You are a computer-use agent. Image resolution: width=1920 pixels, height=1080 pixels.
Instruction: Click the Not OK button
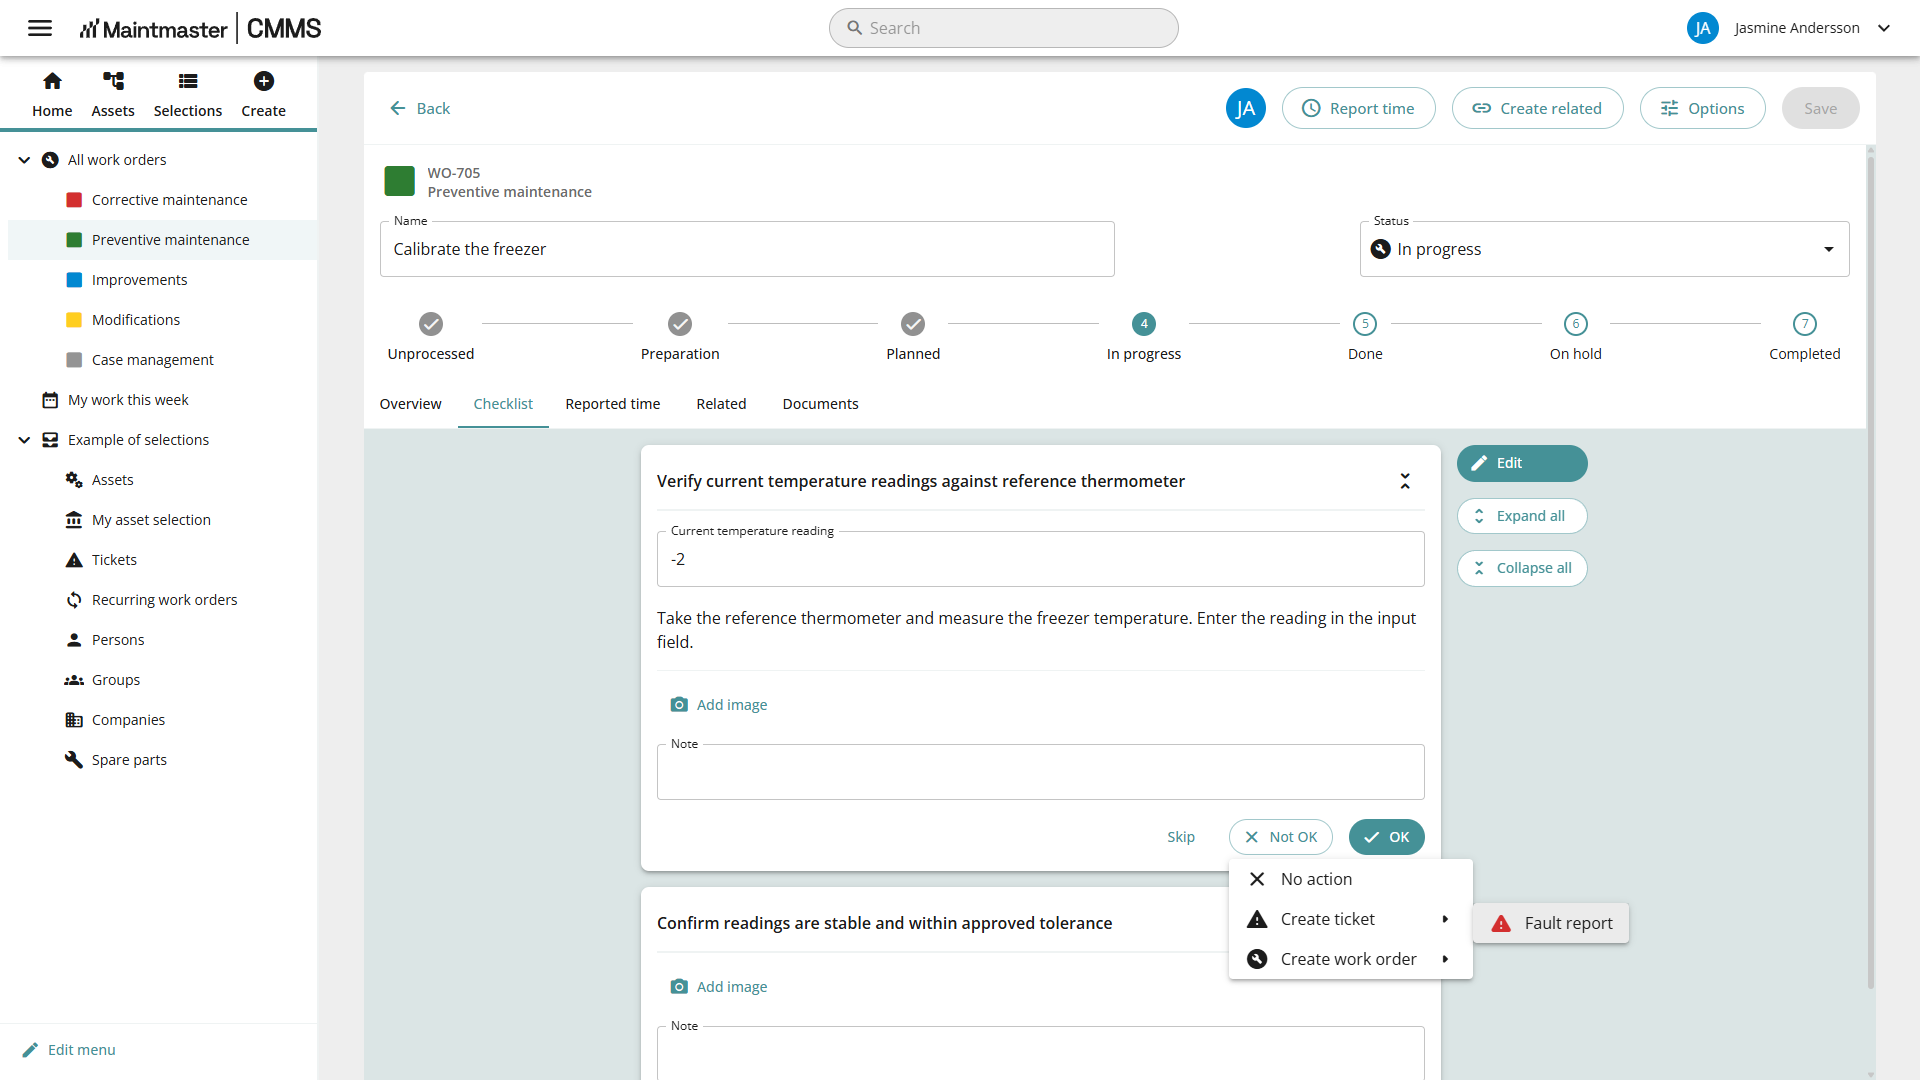pos(1280,837)
